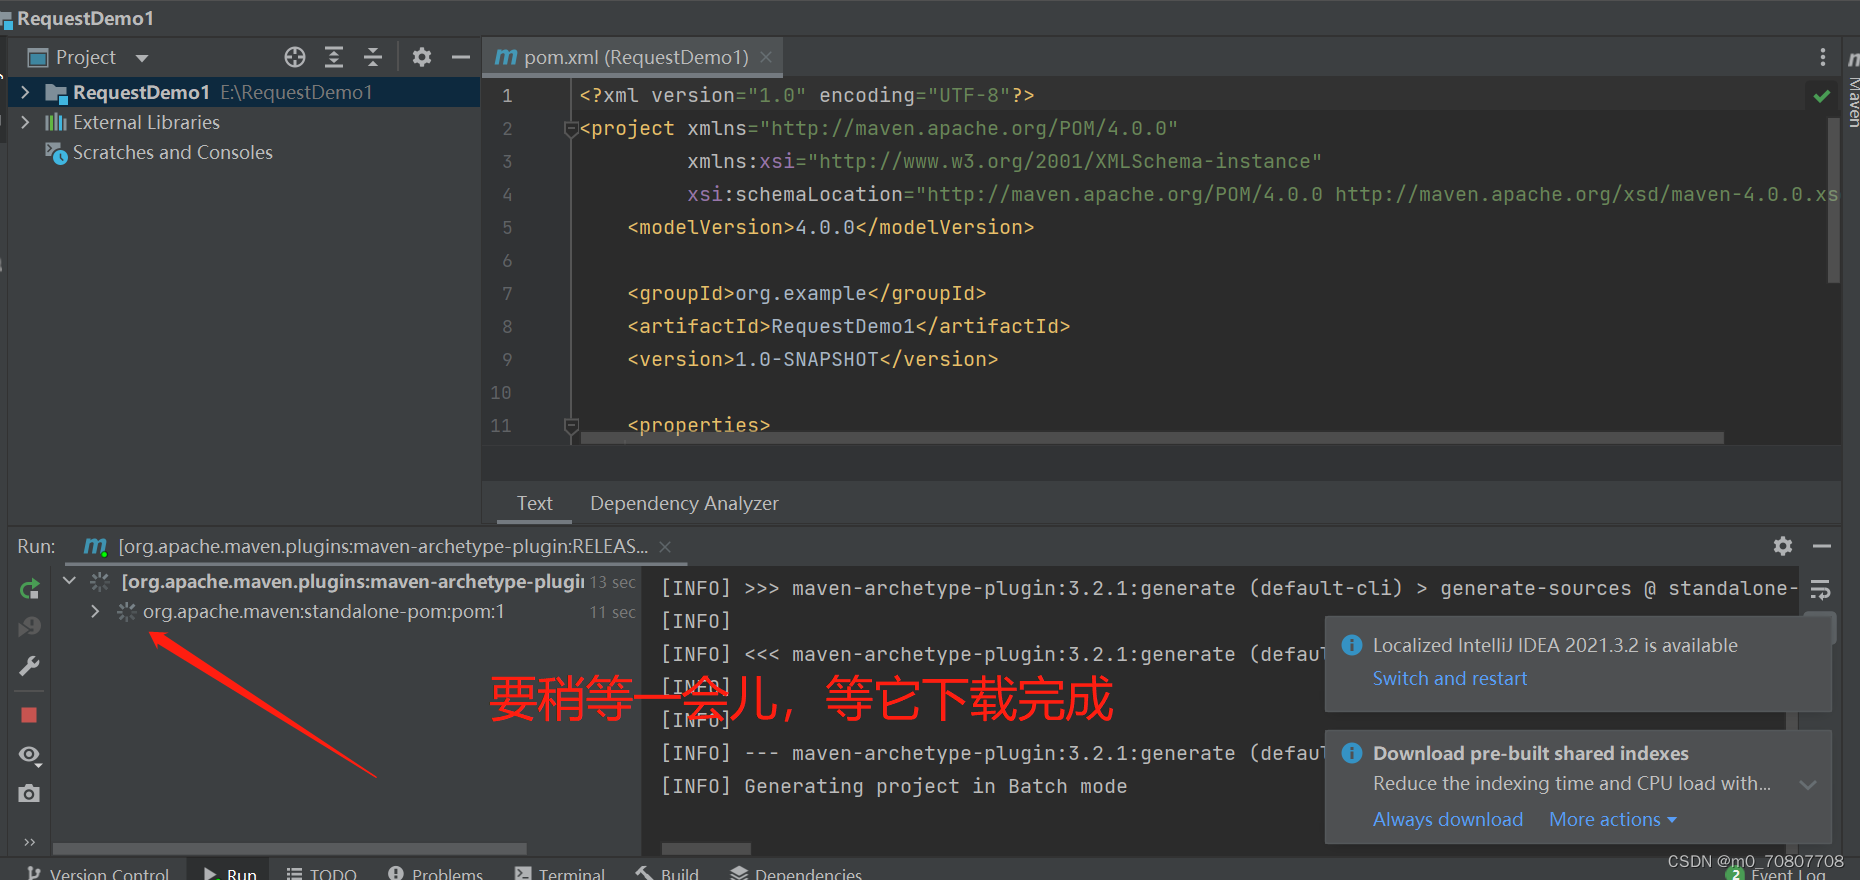Close the pom.xml editor tab
This screenshot has width=1860, height=880.
point(766,57)
